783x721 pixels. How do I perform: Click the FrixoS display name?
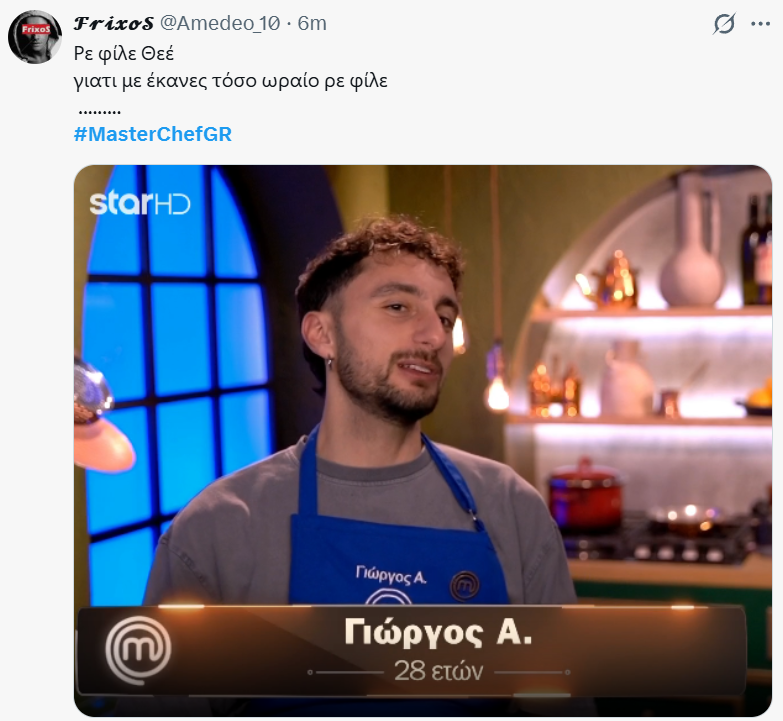pyautogui.click(x=114, y=23)
